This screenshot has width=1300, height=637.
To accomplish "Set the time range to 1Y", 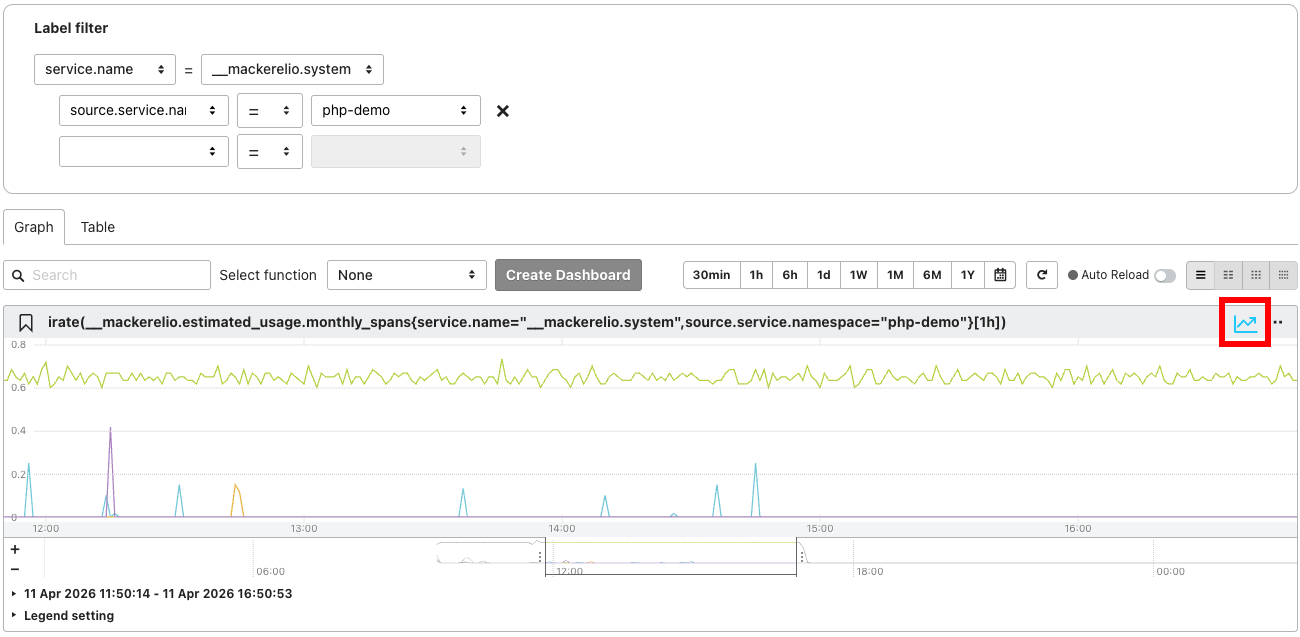I will coord(968,275).
